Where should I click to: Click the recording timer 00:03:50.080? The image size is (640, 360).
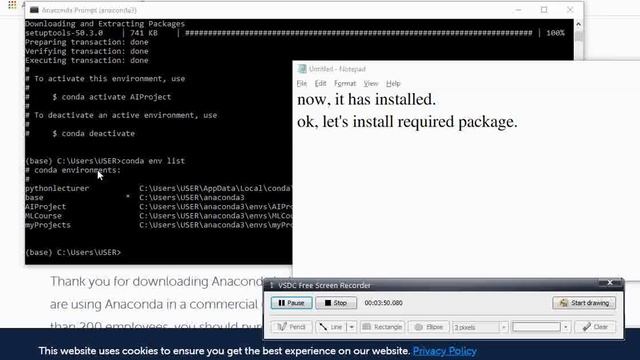click(383, 303)
